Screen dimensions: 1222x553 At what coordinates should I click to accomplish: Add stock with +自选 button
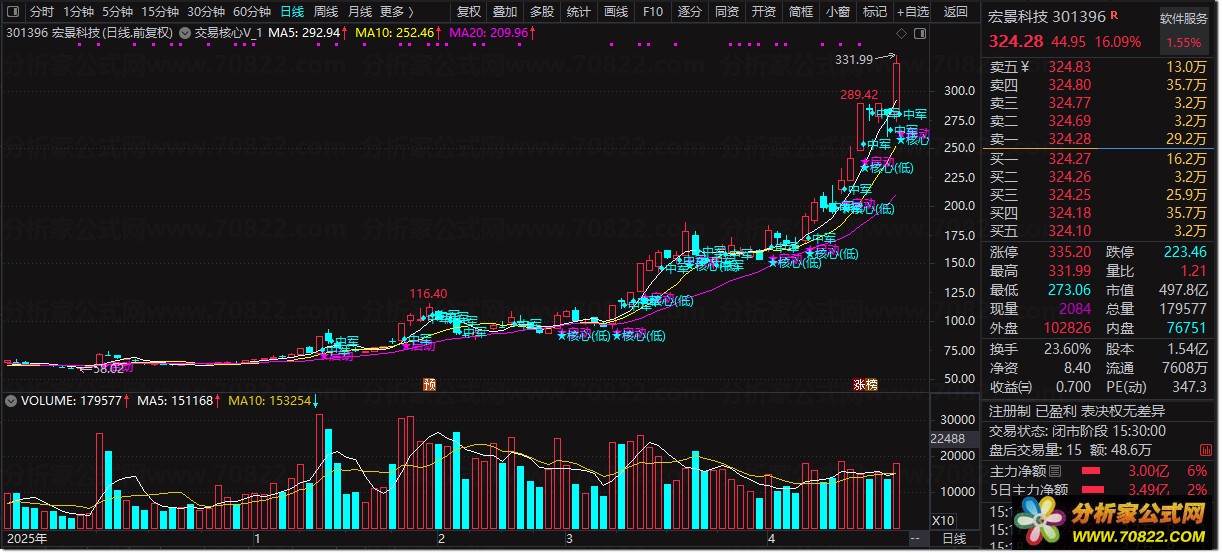(913, 12)
